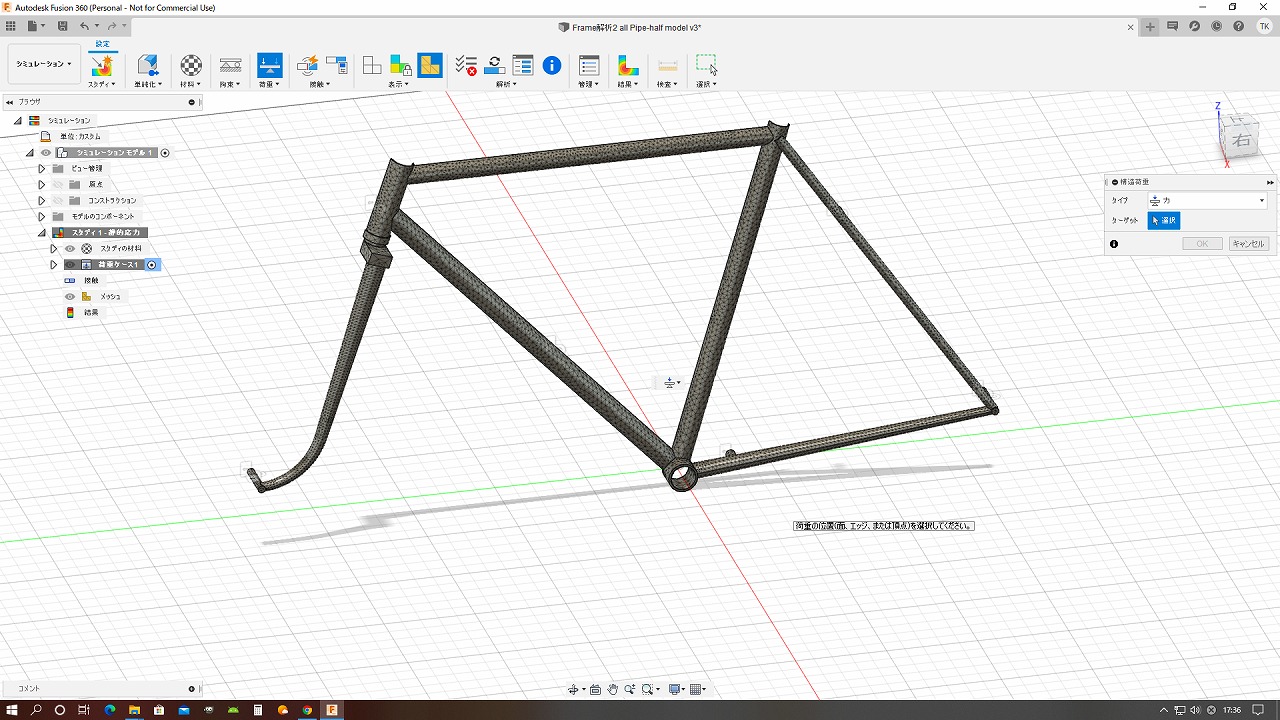Select the Frame解析2 document tab

(x=636, y=27)
